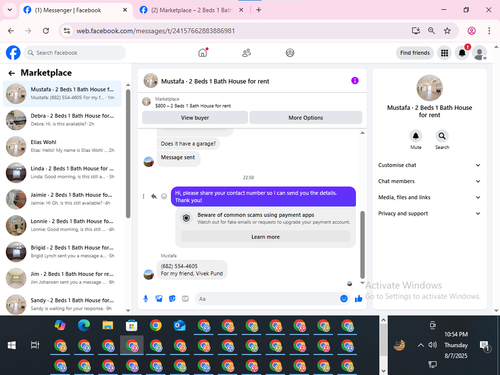Search in conversation magnifier icon

click(442, 136)
